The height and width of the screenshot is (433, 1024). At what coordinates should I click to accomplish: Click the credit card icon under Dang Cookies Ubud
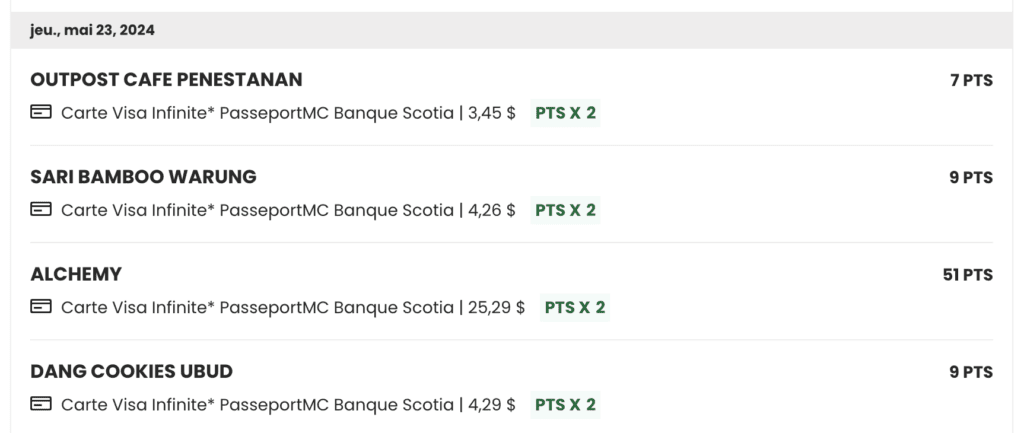point(41,404)
